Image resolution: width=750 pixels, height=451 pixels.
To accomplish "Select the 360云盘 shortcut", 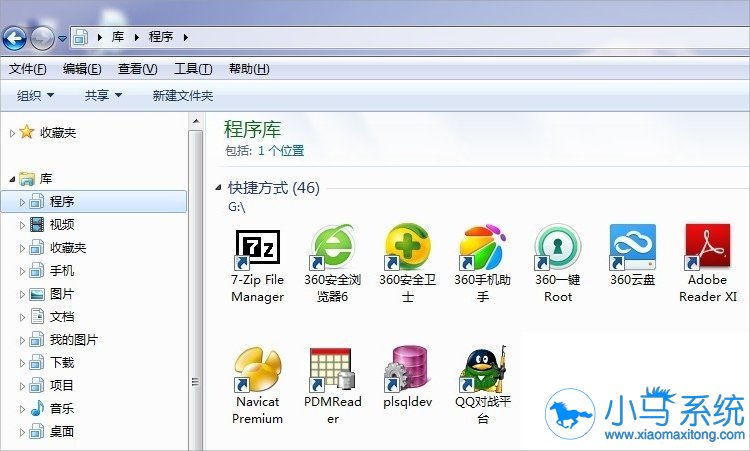I will (632, 256).
